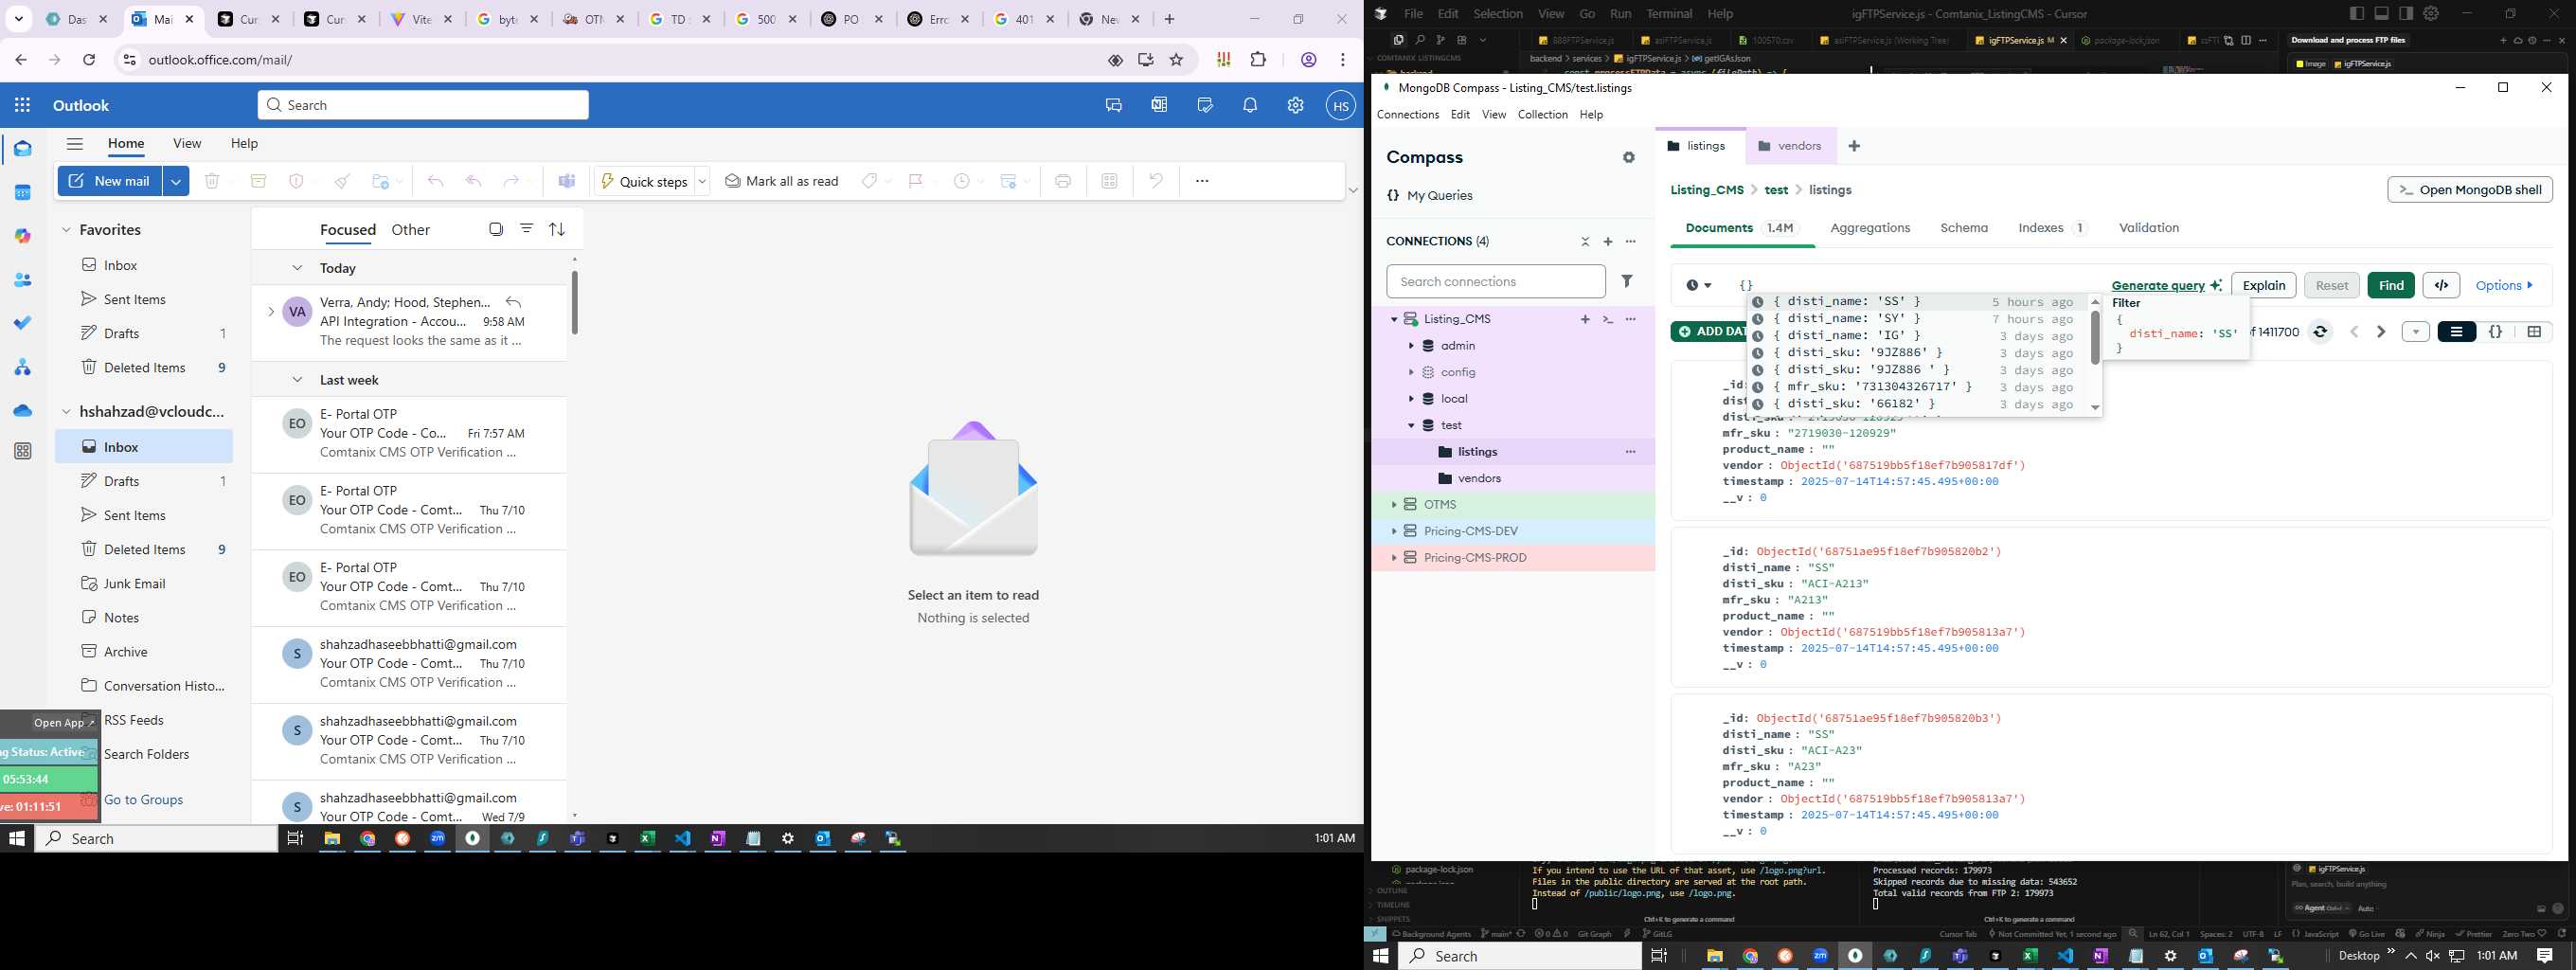Click the Archive icon in Outlook ribbon

258,181
